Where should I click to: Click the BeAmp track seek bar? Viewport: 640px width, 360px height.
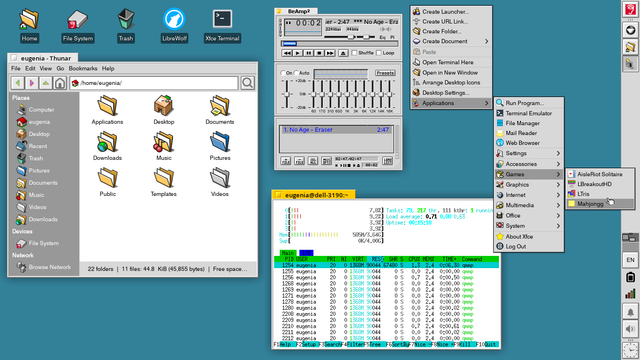click(340, 44)
